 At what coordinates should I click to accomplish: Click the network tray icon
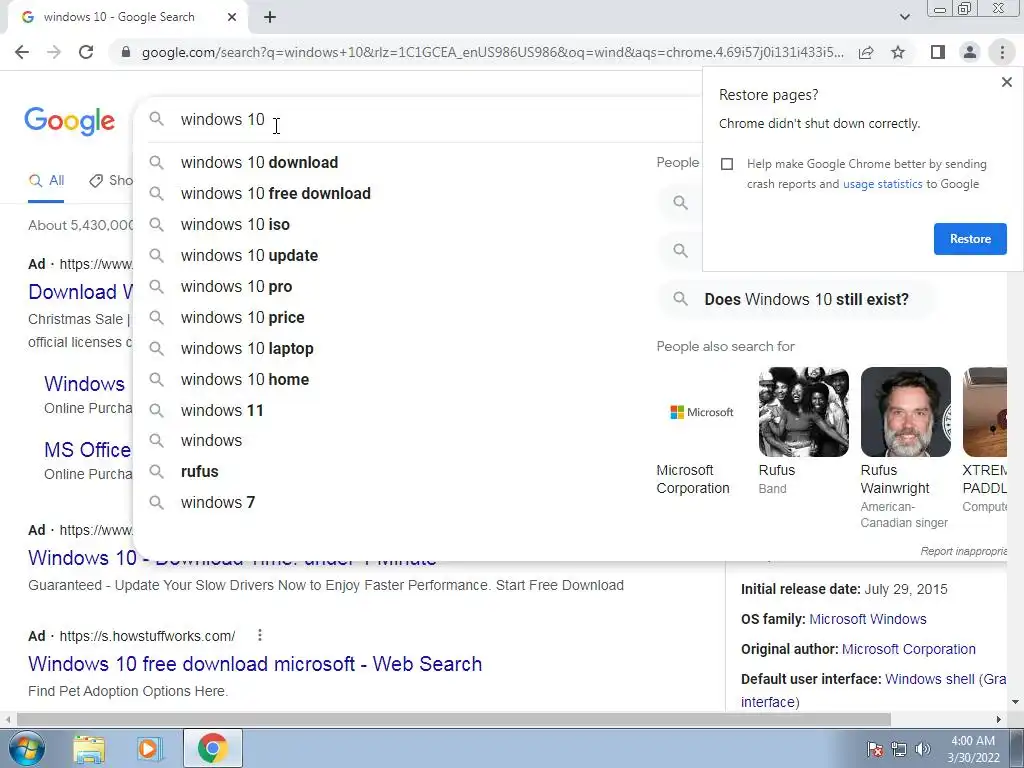pos(899,749)
